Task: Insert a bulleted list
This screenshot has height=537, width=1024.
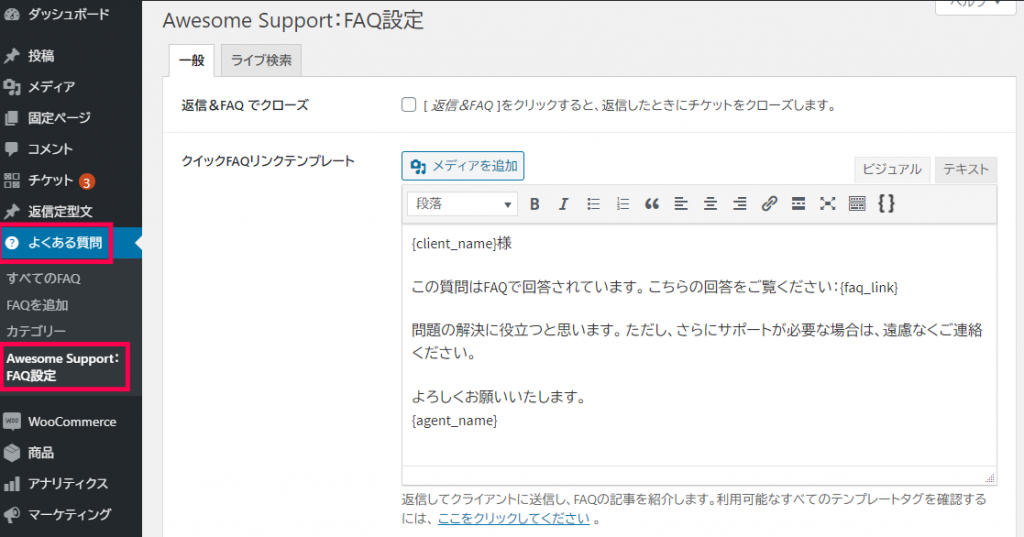Action: [593, 204]
